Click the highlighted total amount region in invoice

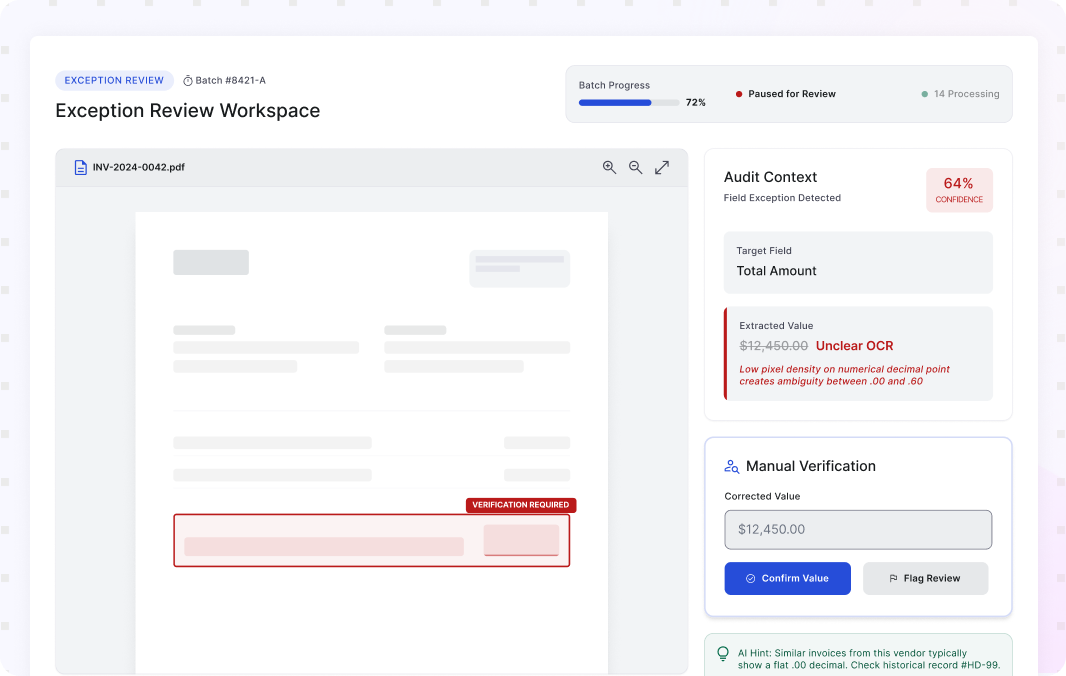[x=371, y=541]
